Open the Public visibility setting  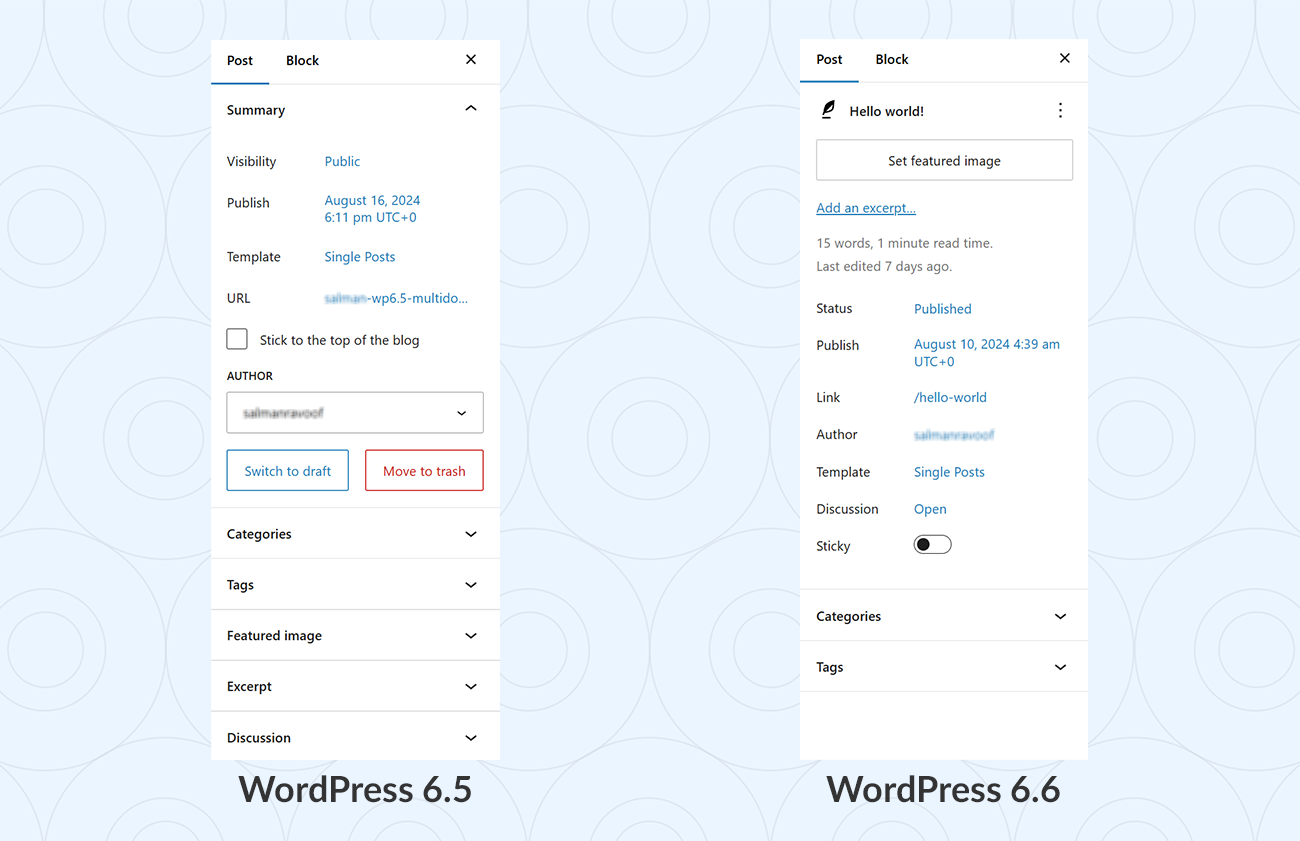[342, 161]
